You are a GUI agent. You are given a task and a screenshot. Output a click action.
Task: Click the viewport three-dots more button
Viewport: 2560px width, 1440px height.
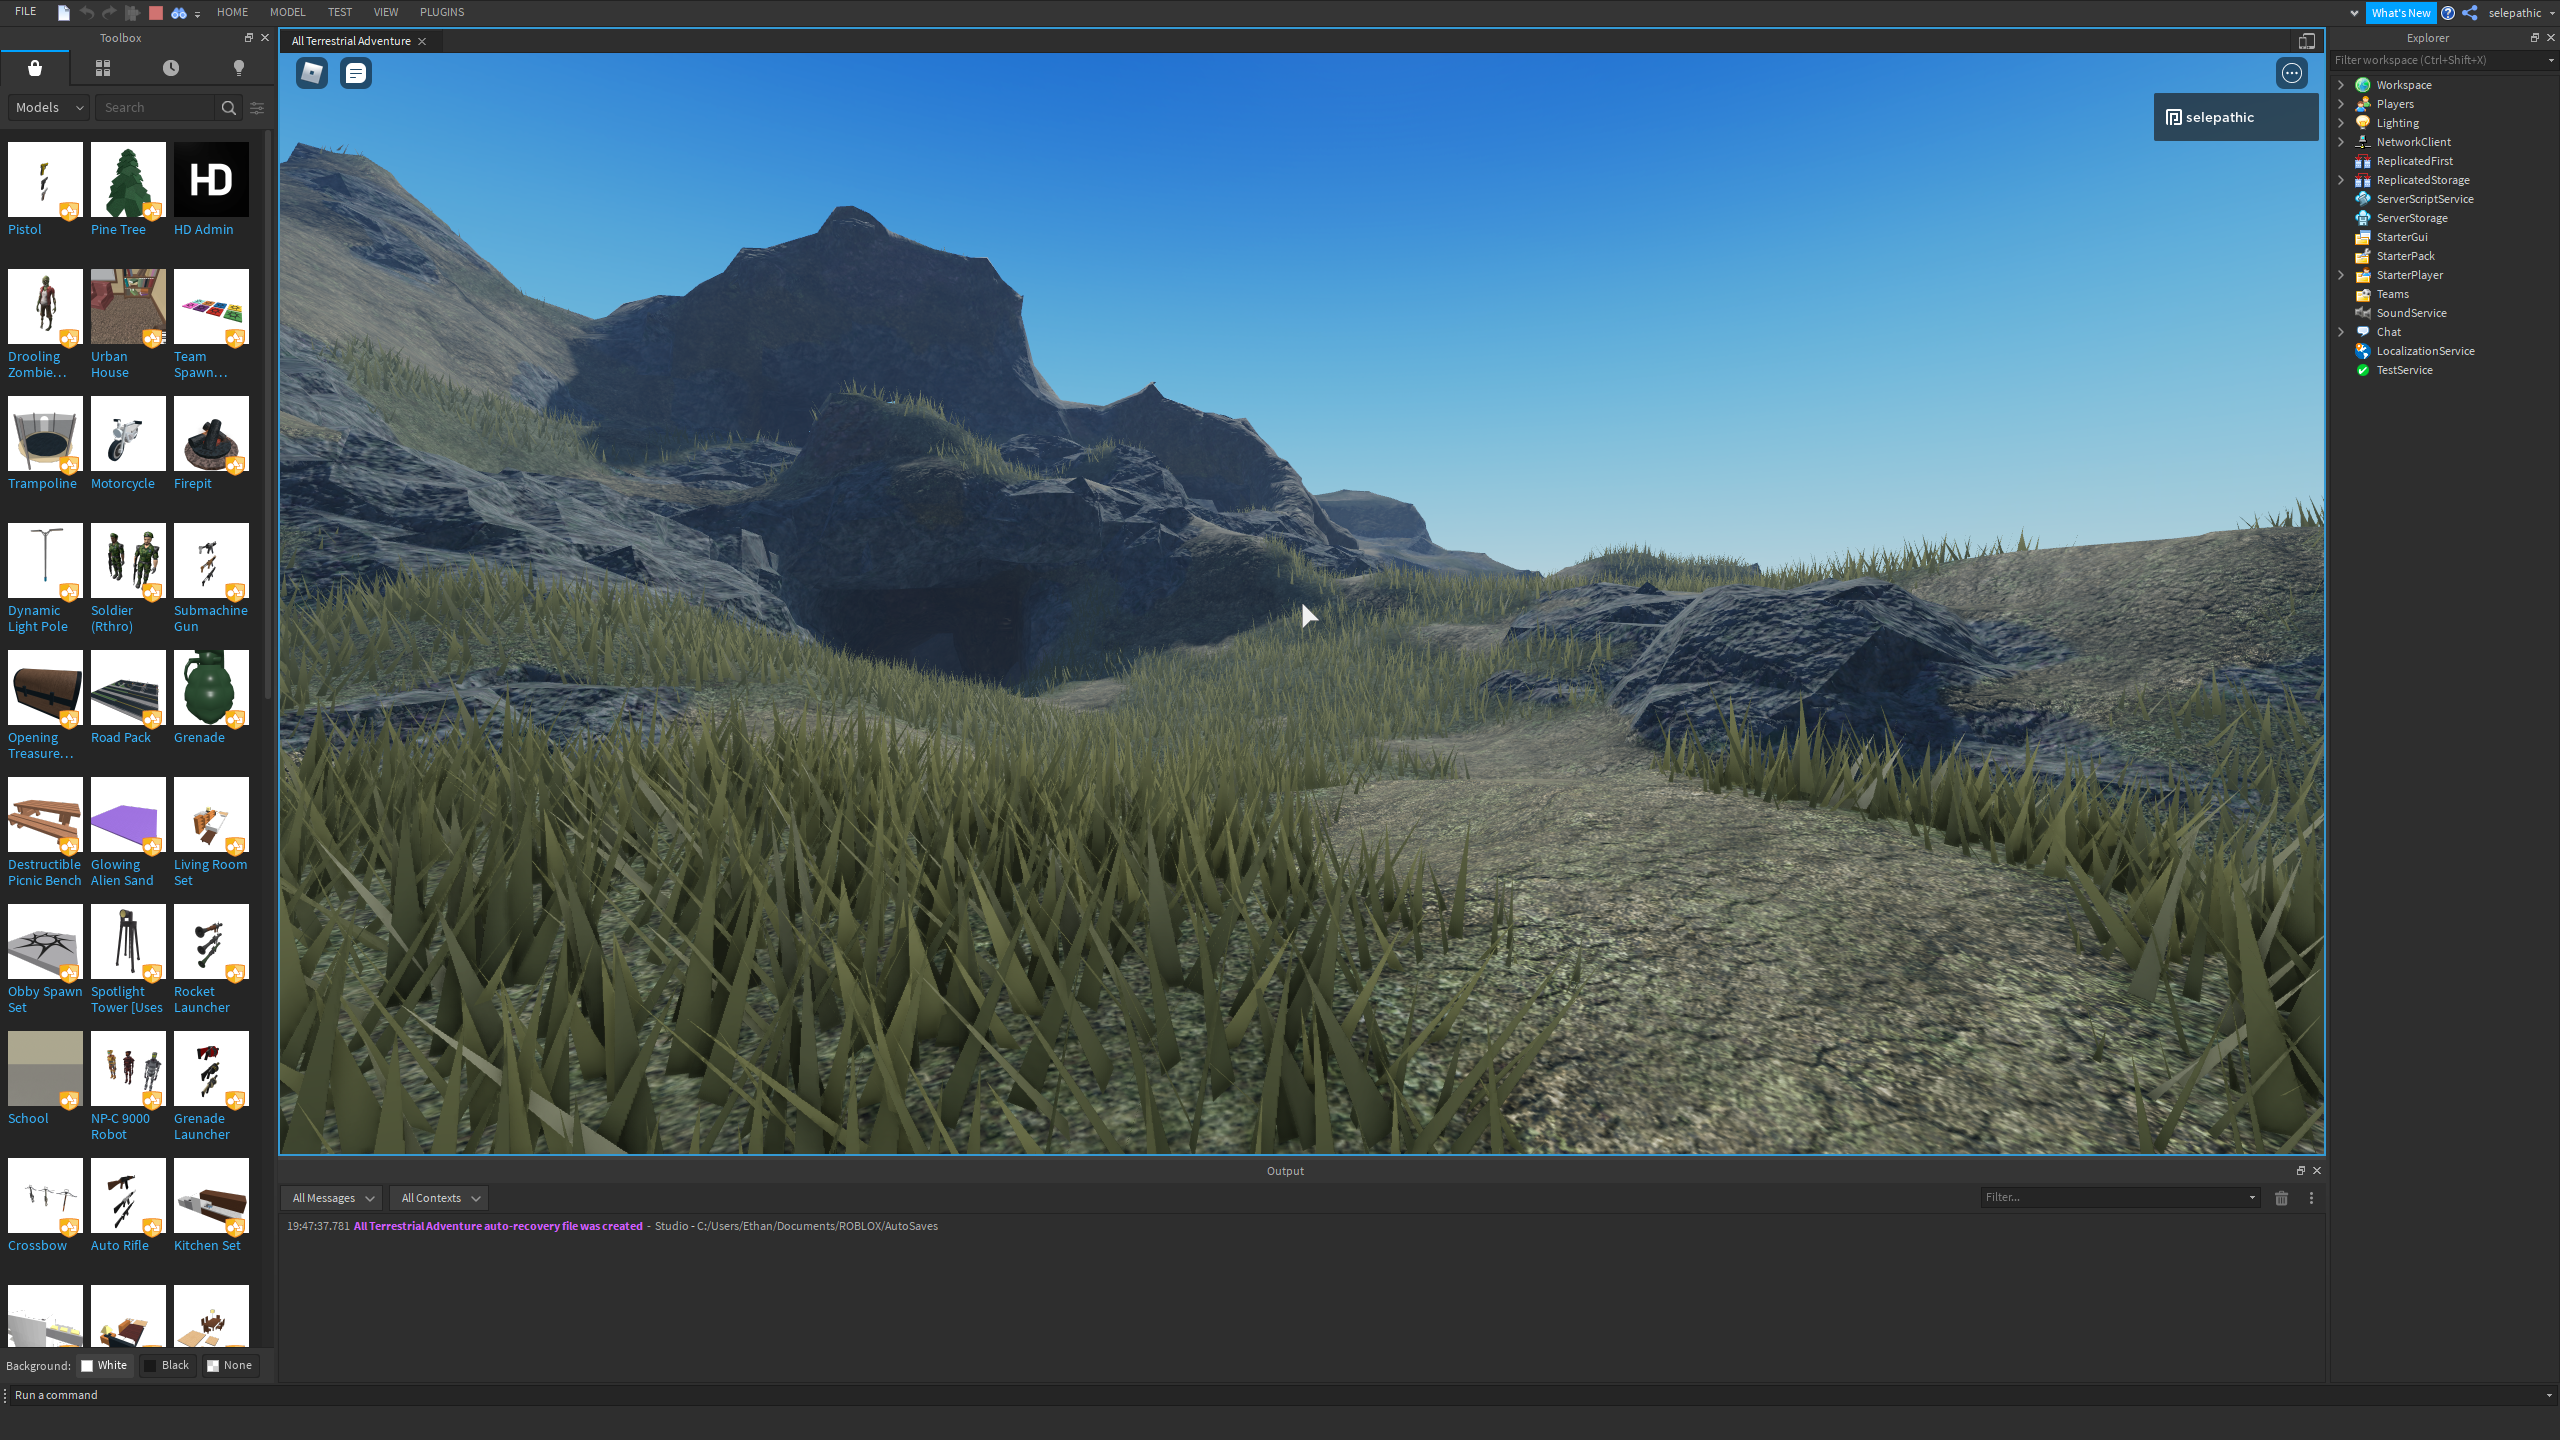(x=2291, y=73)
